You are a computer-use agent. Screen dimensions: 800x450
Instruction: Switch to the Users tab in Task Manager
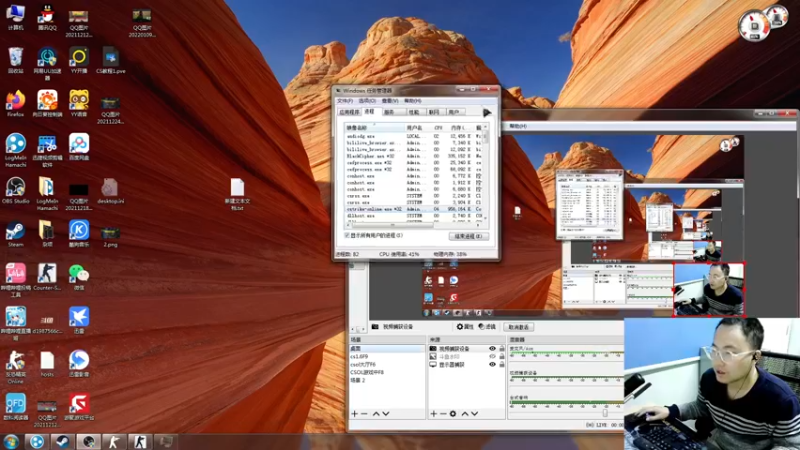pyautogui.click(x=454, y=112)
